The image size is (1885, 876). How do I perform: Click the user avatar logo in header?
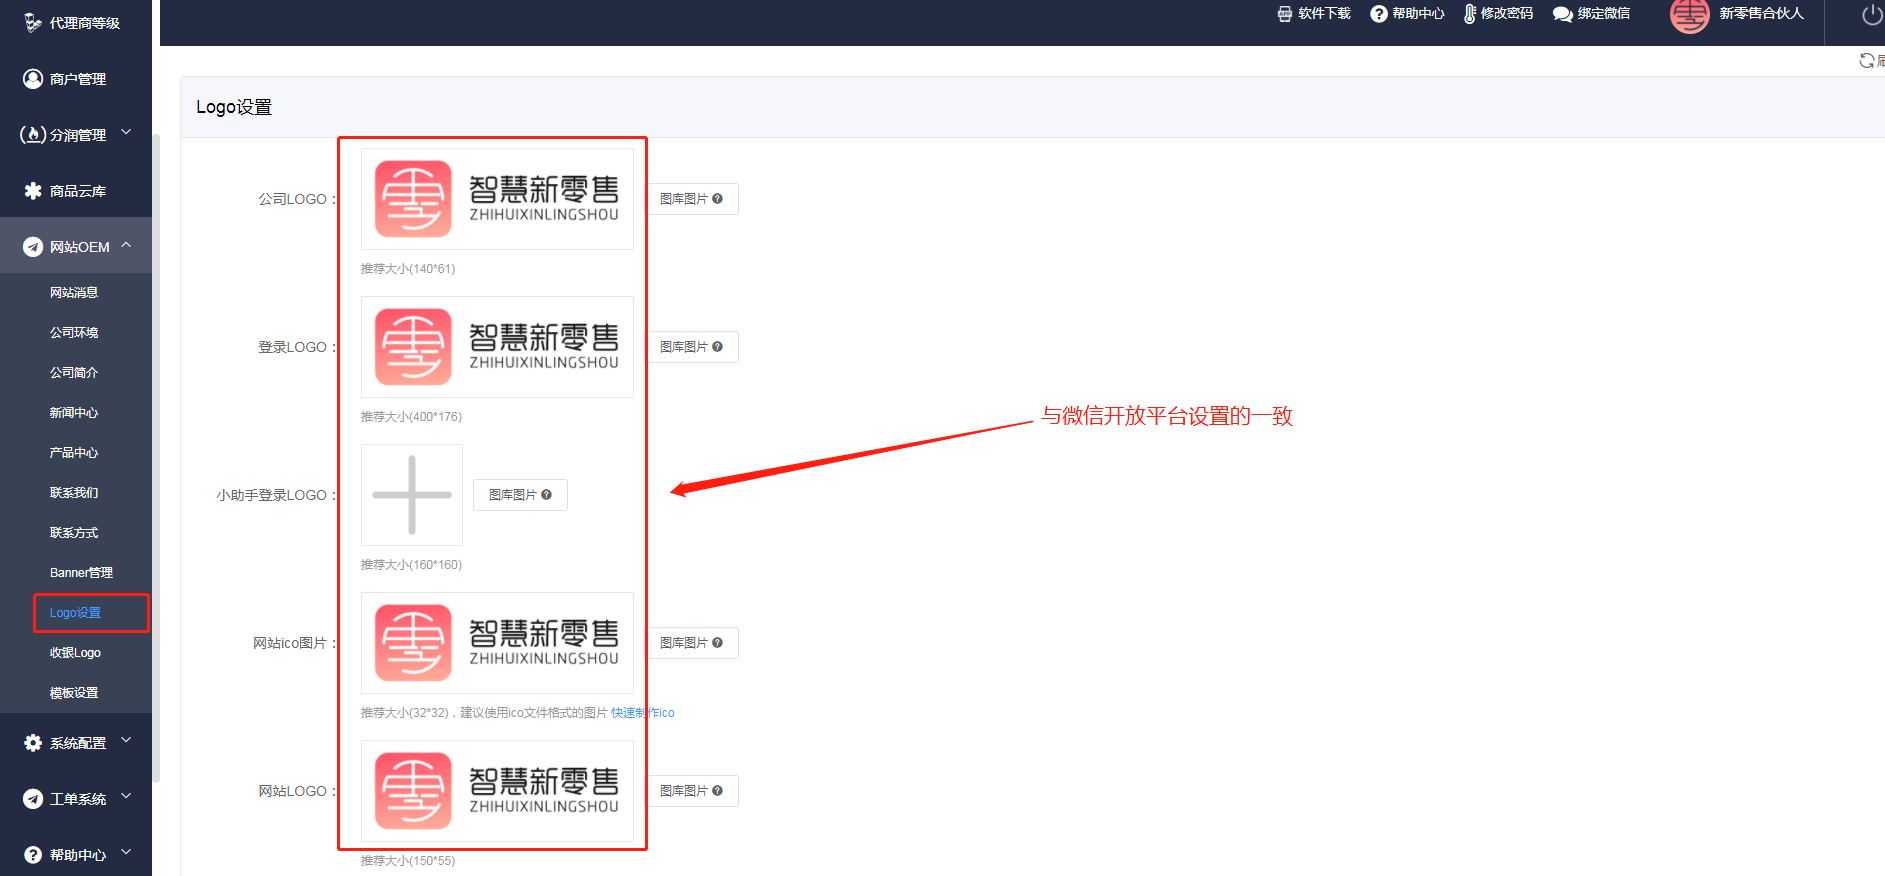pos(1690,14)
